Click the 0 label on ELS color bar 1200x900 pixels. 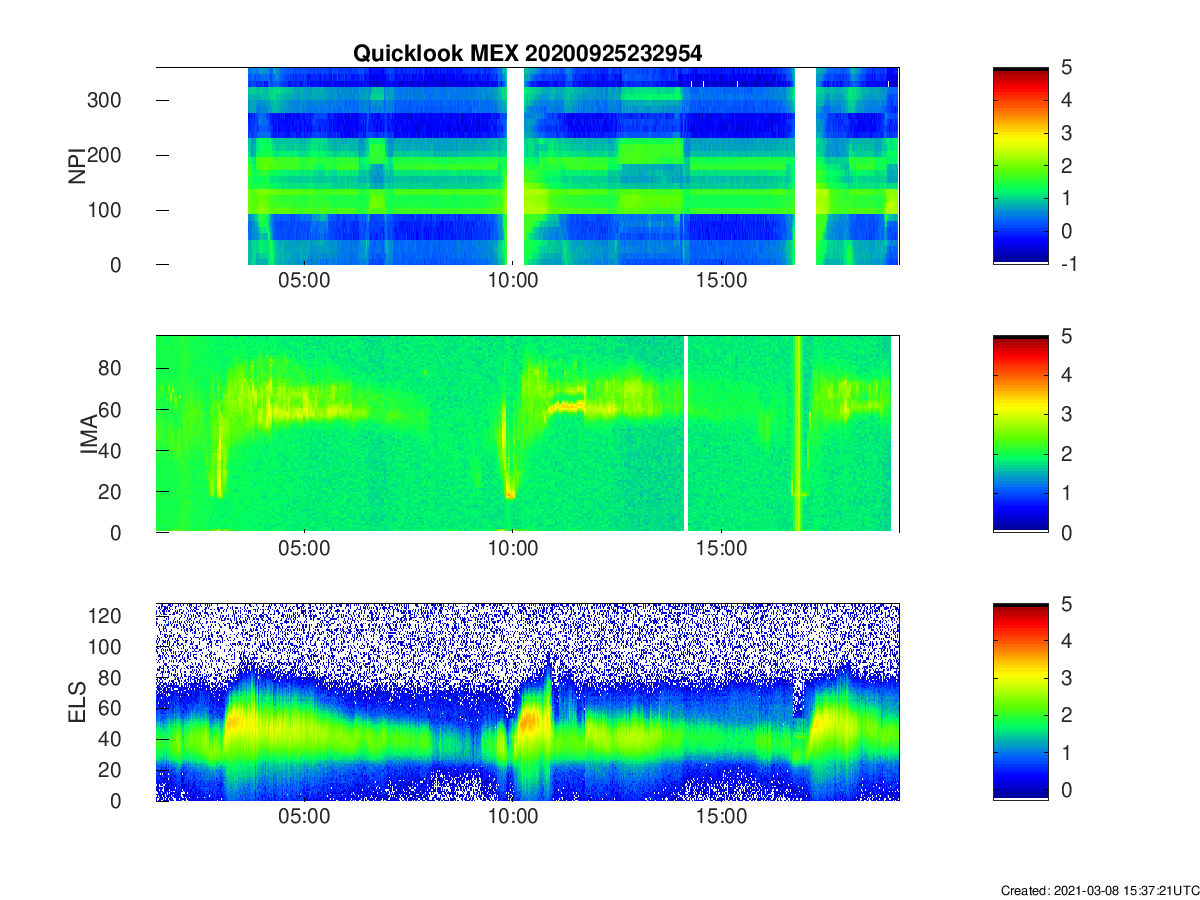[1066, 790]
